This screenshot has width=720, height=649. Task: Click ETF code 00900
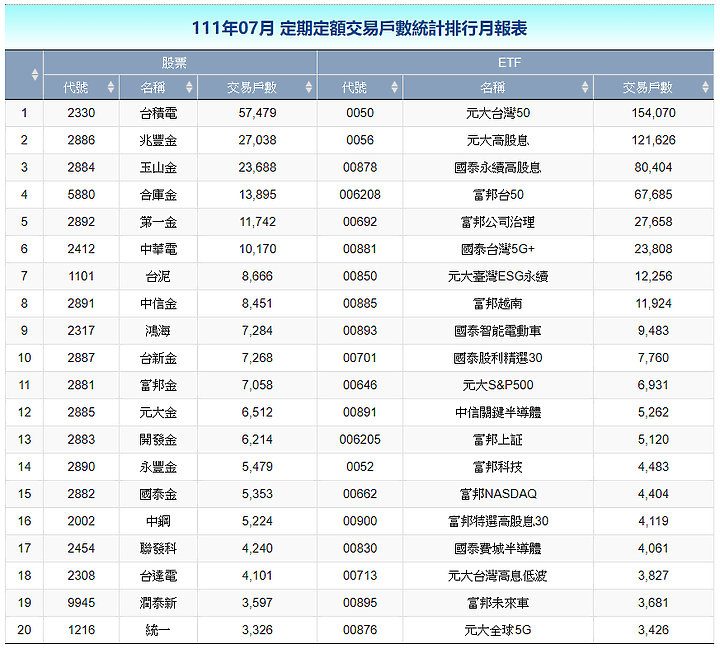pos(360,521)
